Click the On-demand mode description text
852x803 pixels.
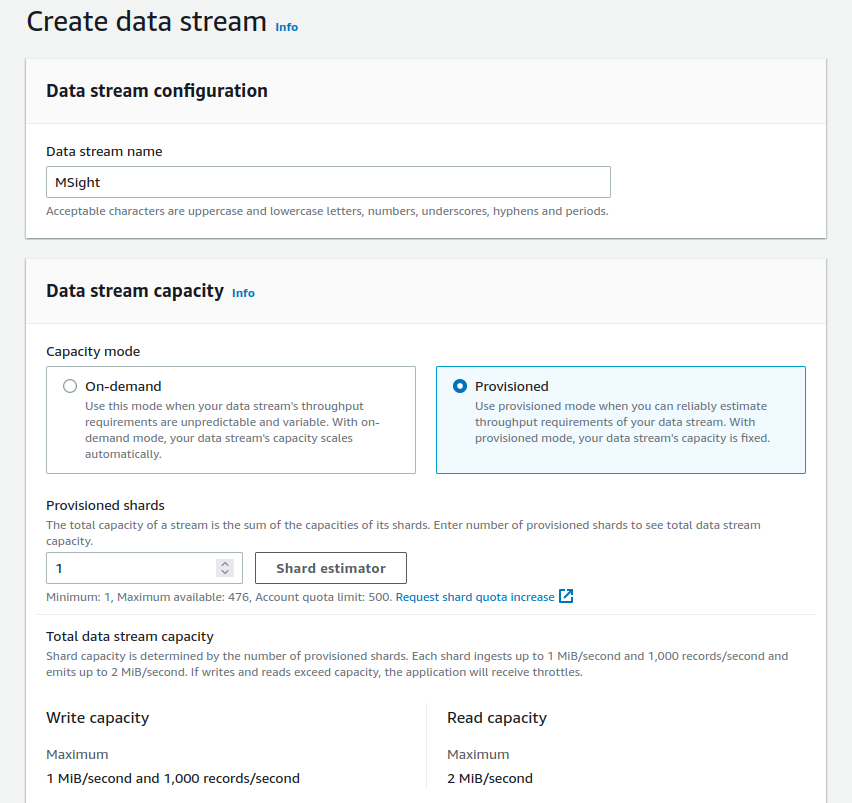point(232,430)
